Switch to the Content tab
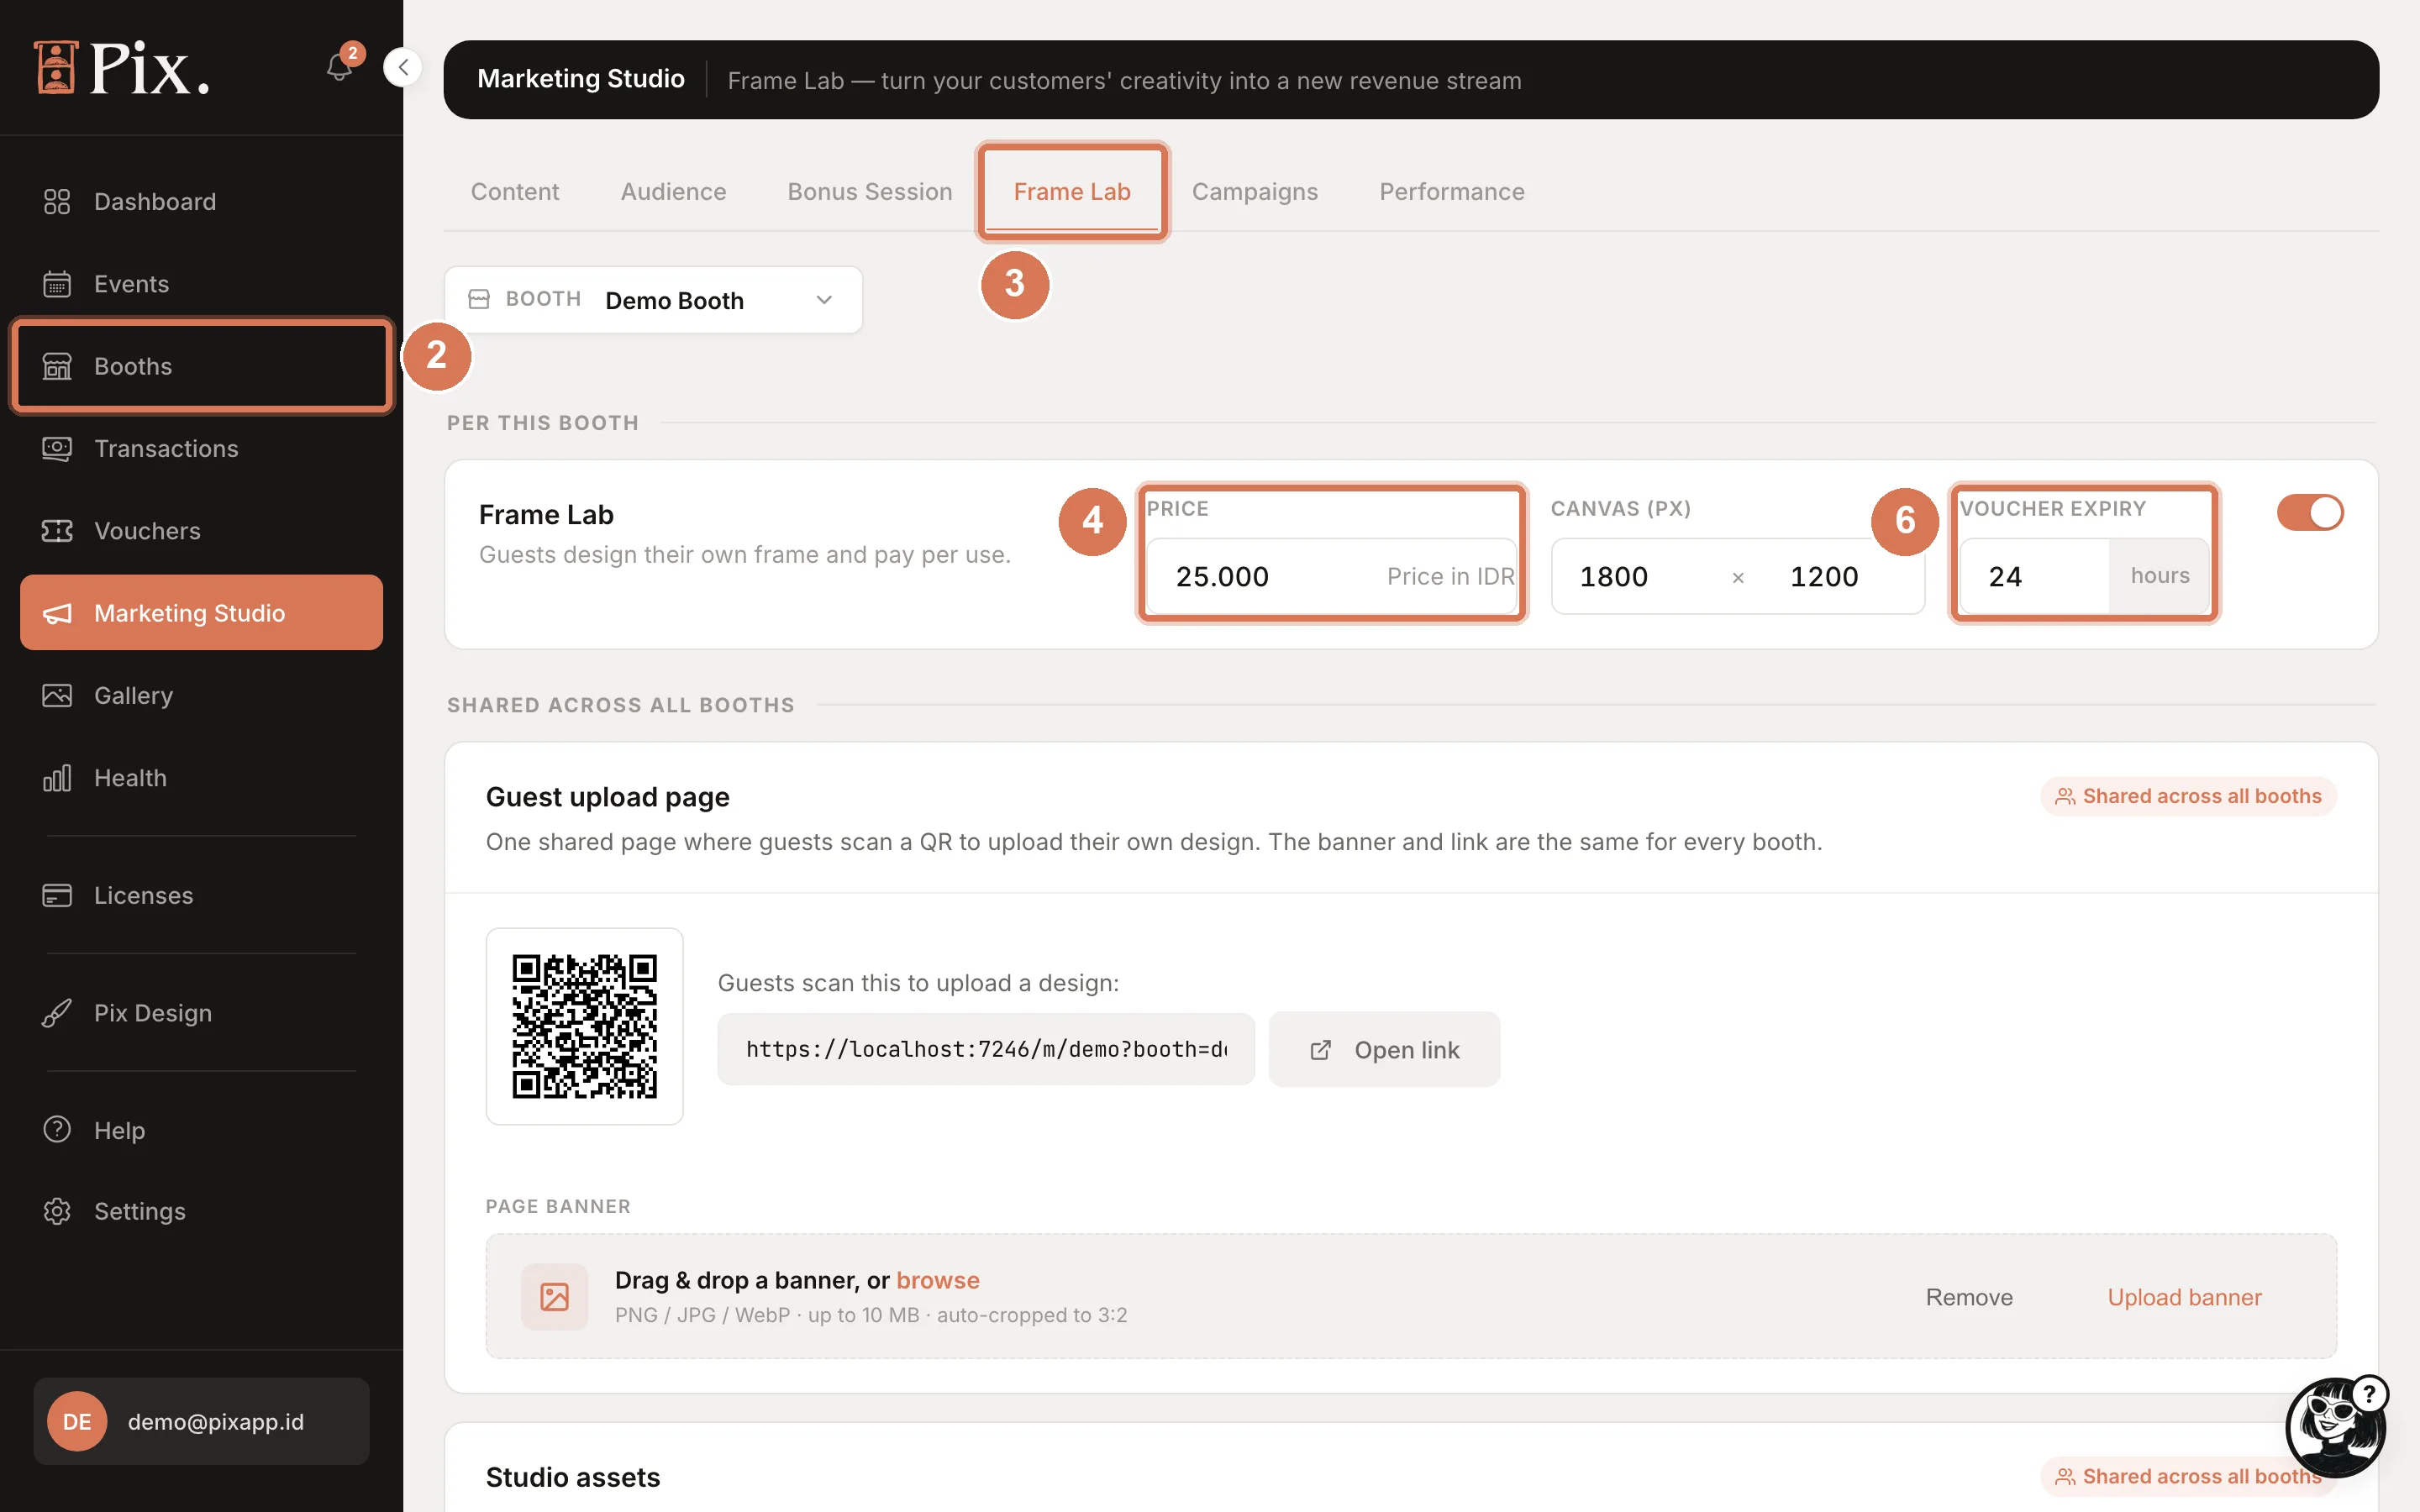The height and width of the screenshot is (1512, 2420). tap(514, 191)
